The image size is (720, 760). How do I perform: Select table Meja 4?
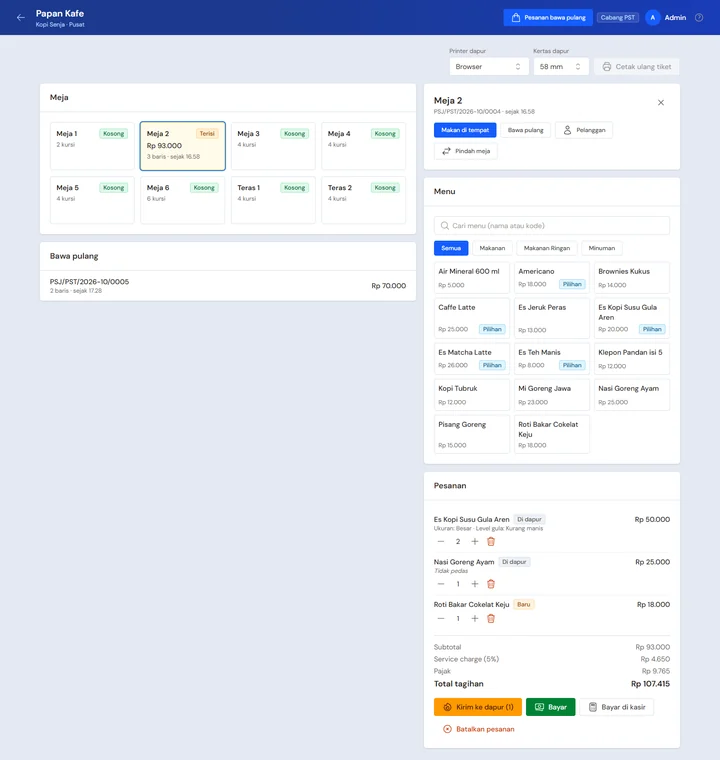364,146
